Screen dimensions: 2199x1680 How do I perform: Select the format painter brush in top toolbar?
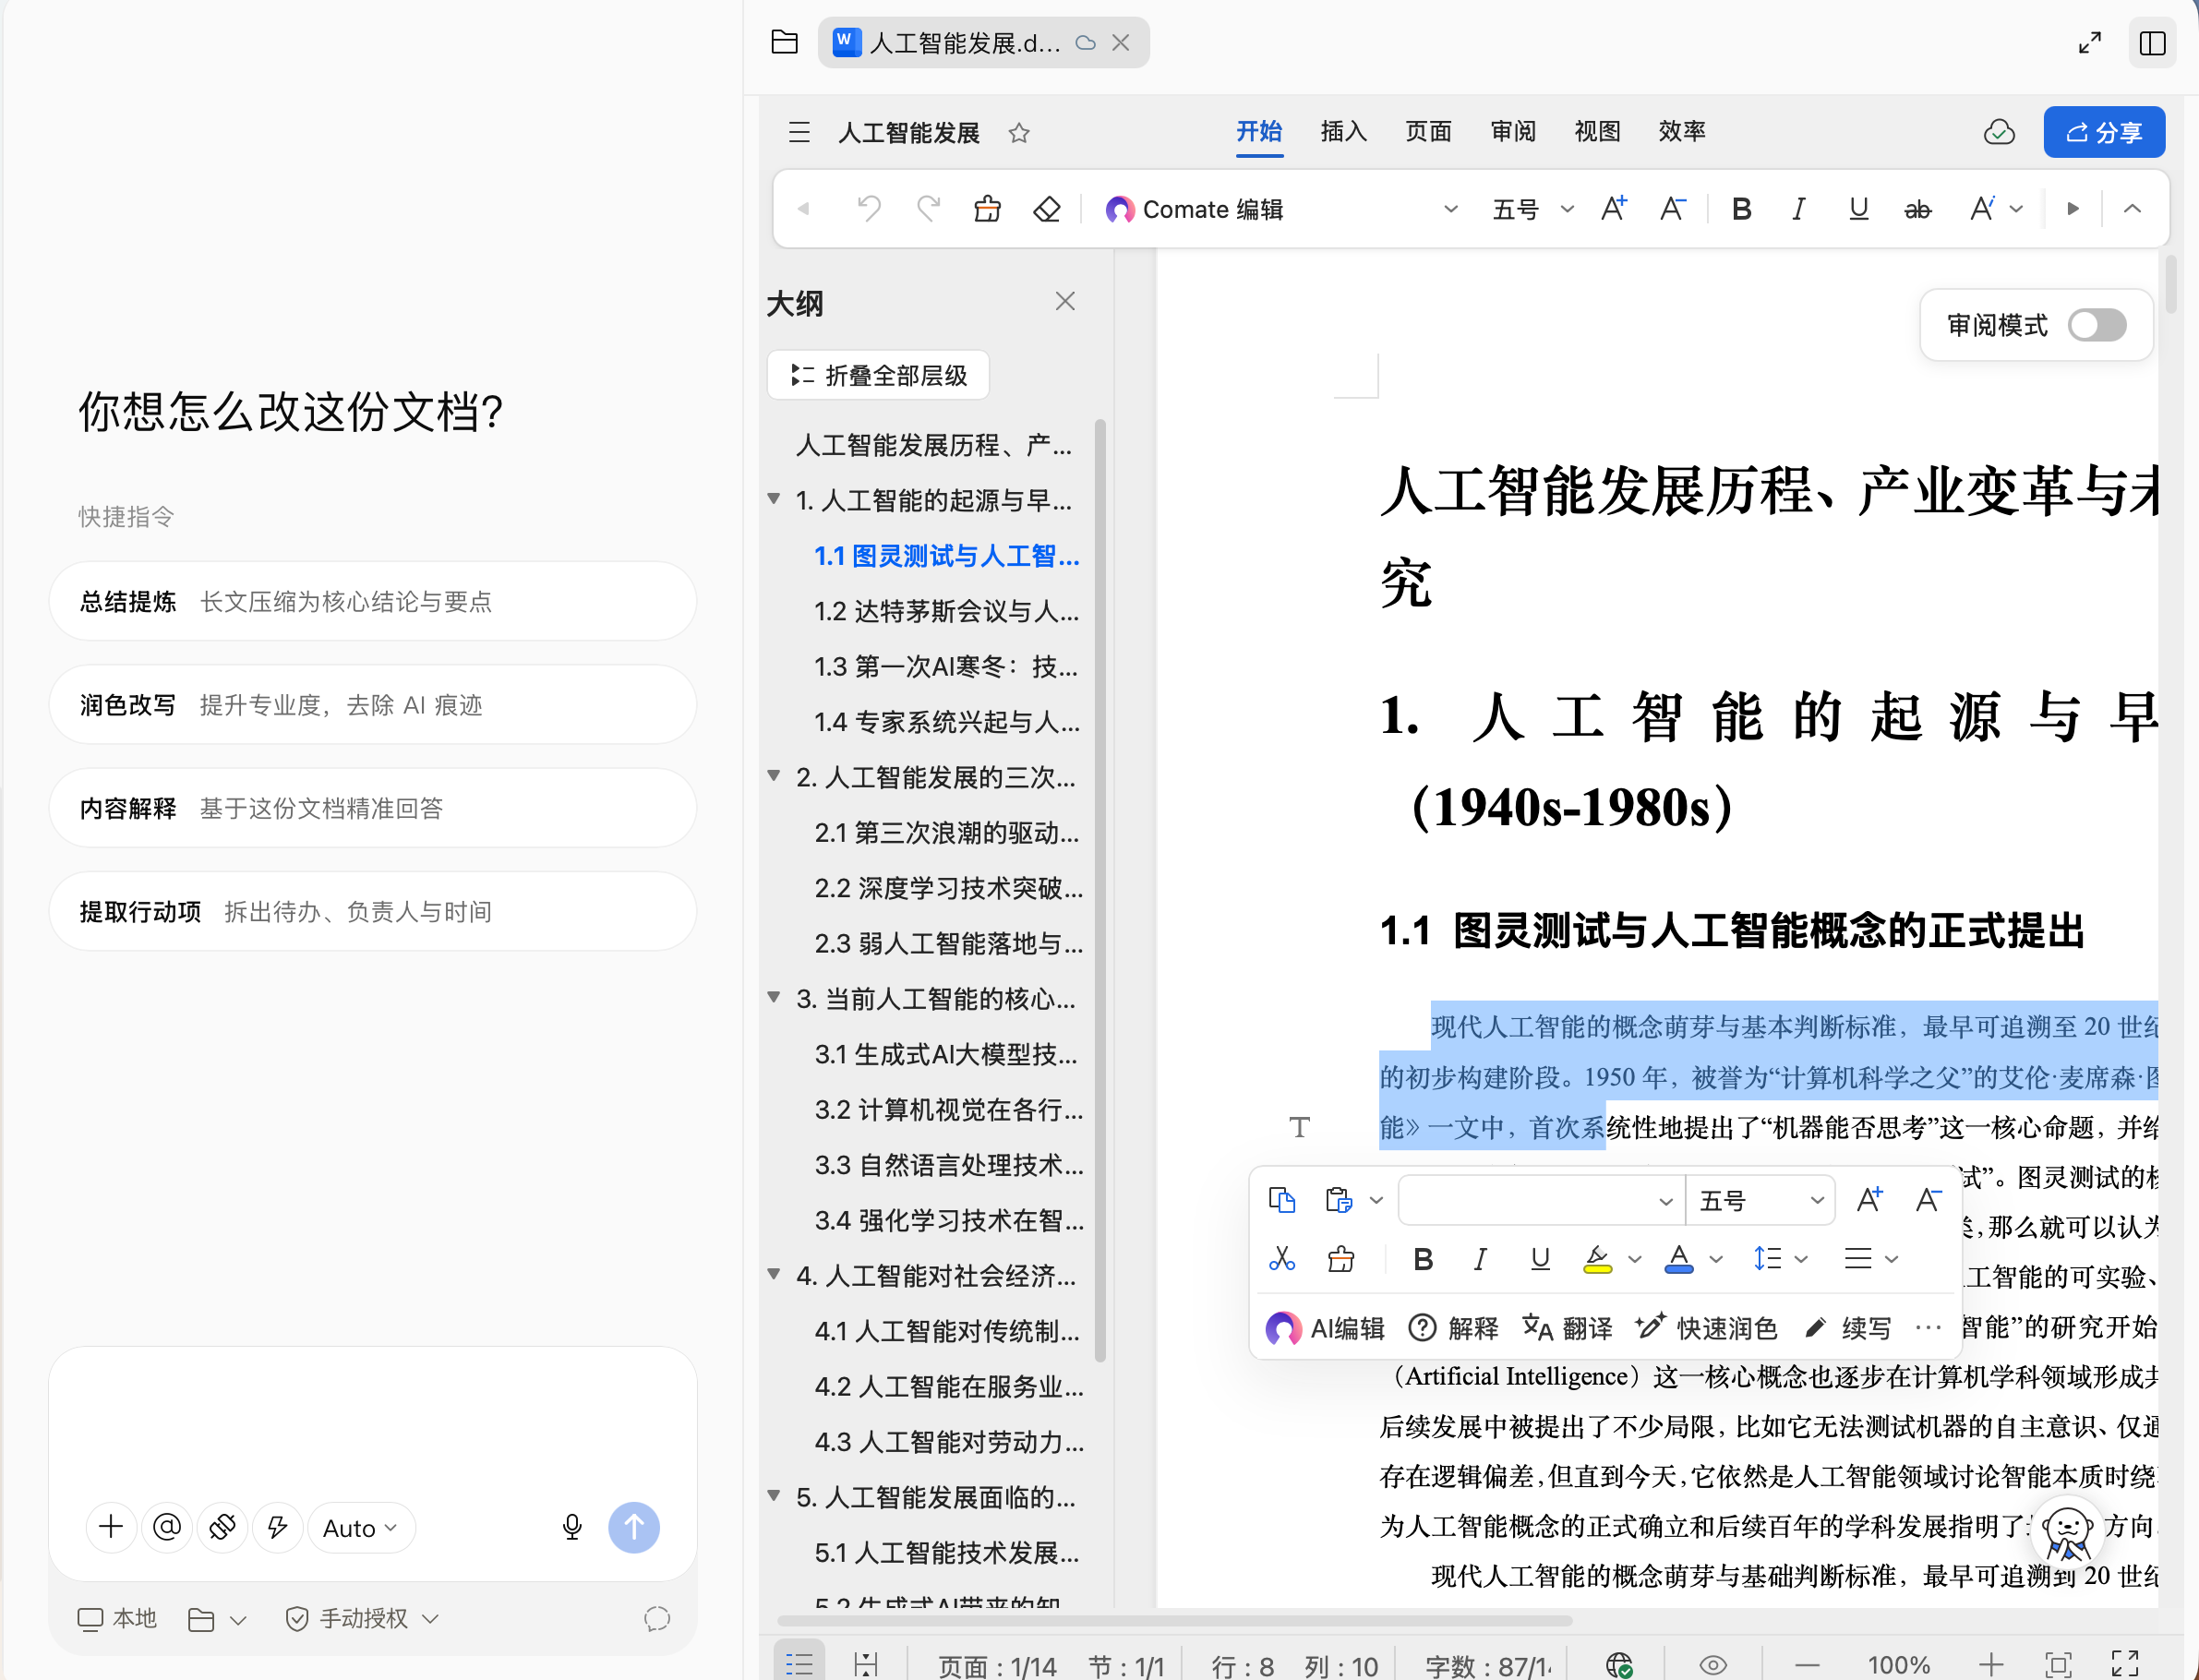tap(987, 209)
